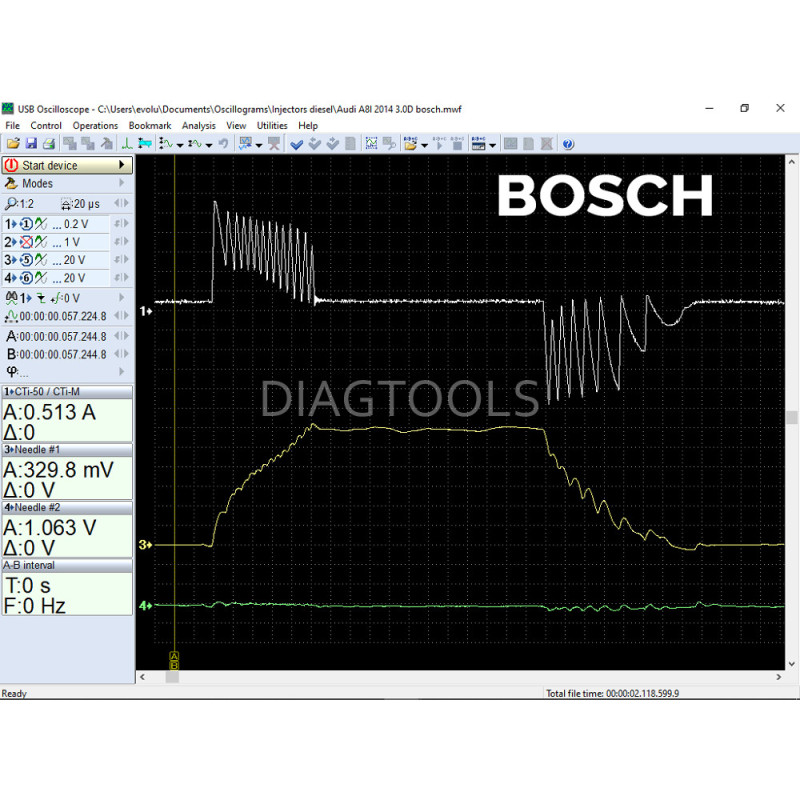Open dropdown next to first waveform scale icon
Screen dimensions: 800x800
tap(180, 145)
